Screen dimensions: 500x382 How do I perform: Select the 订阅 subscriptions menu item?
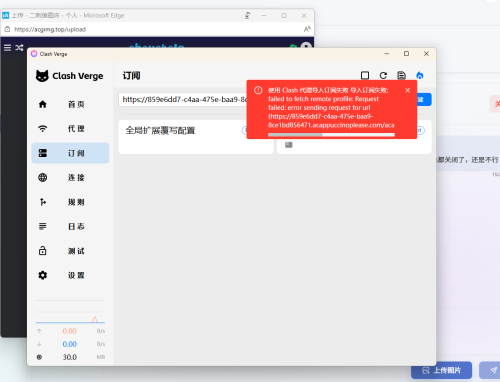pyautogui.click(x=70, y=153)
